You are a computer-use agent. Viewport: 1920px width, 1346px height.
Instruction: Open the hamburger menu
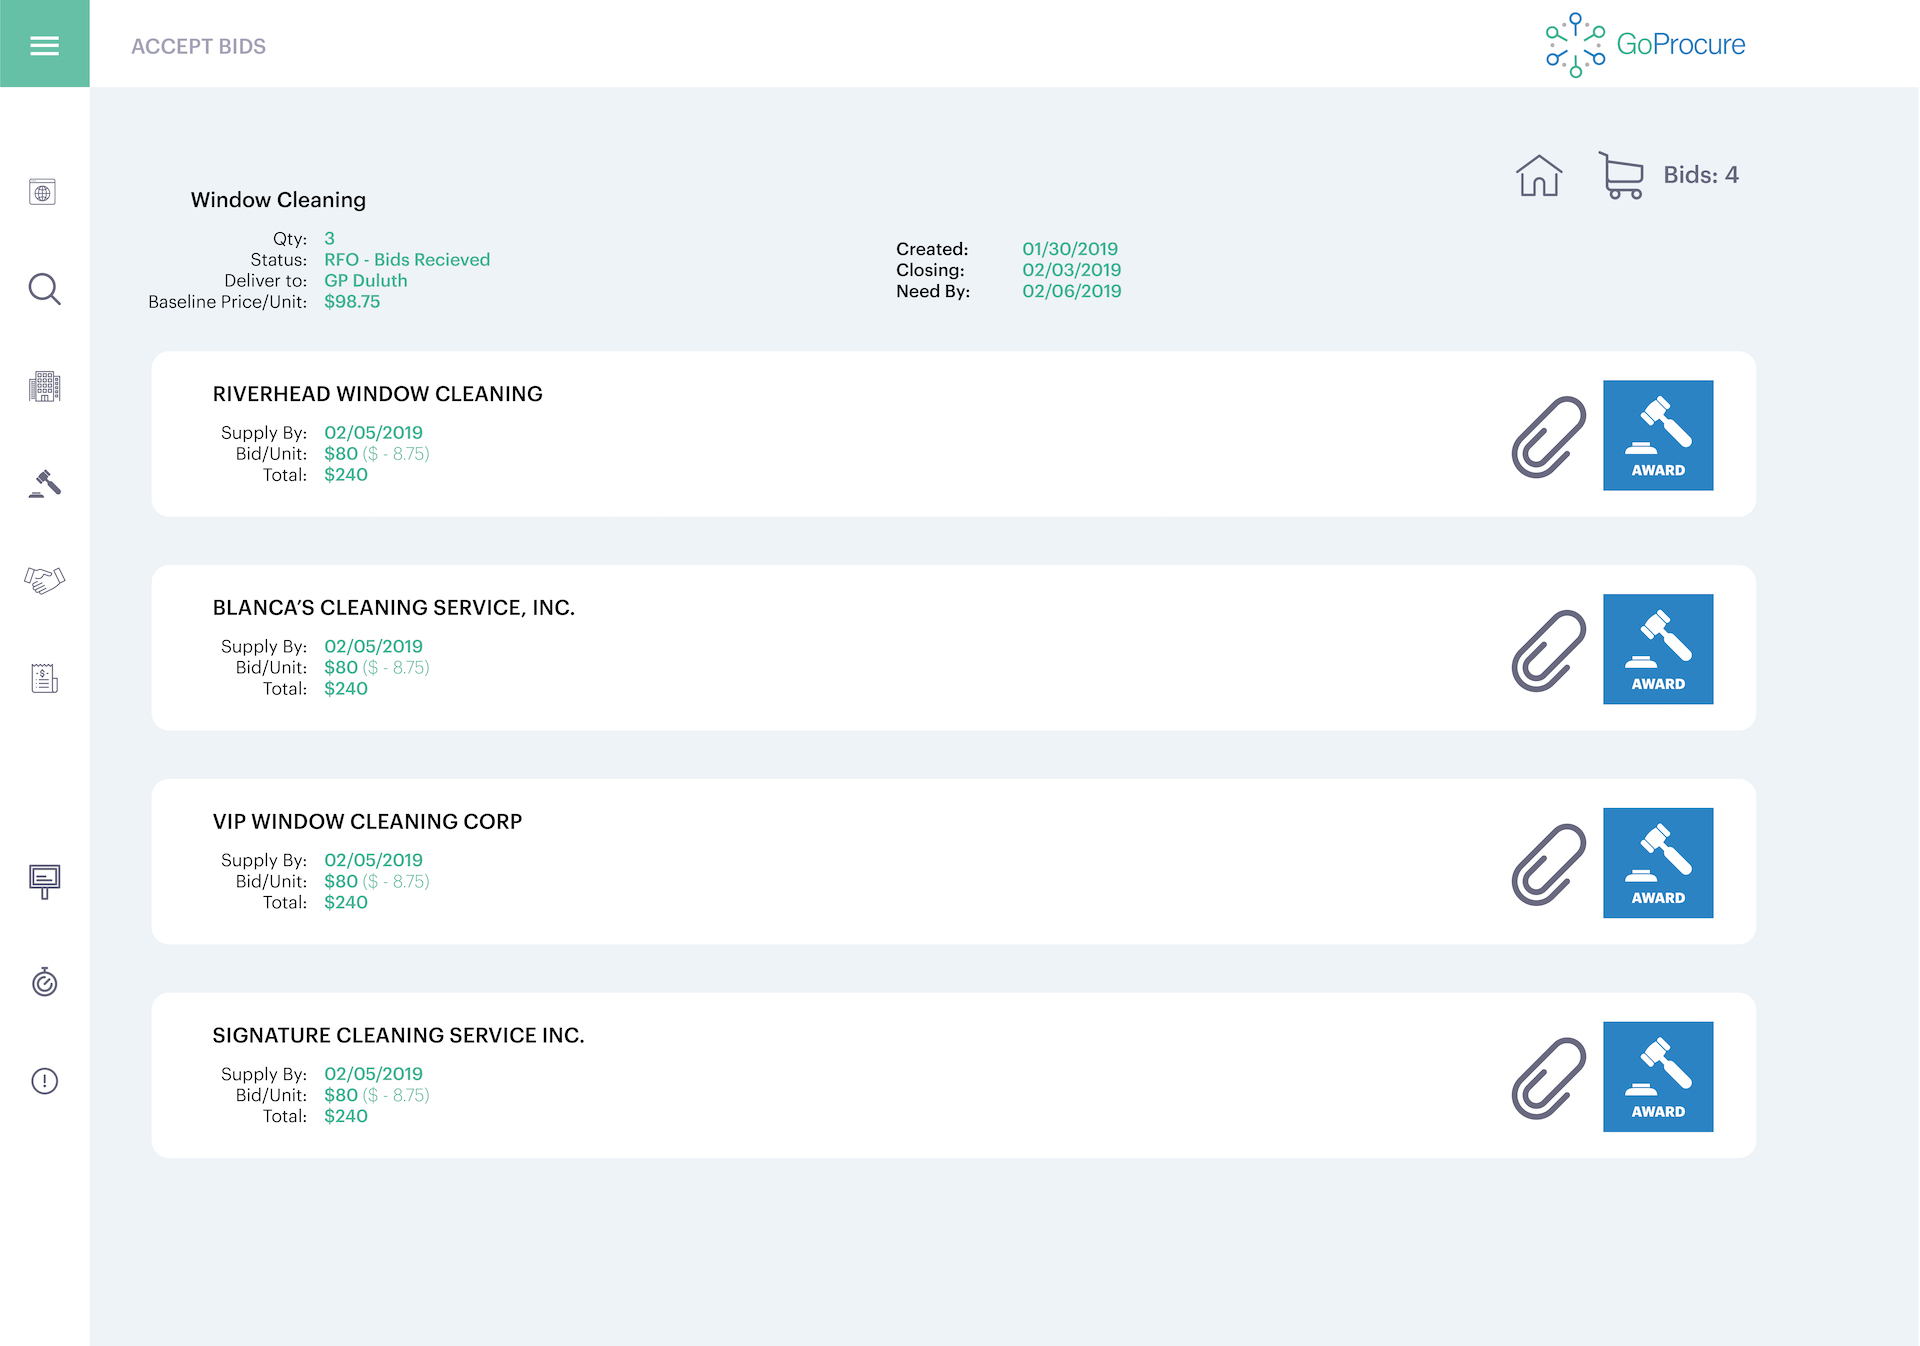pos(44,45)
